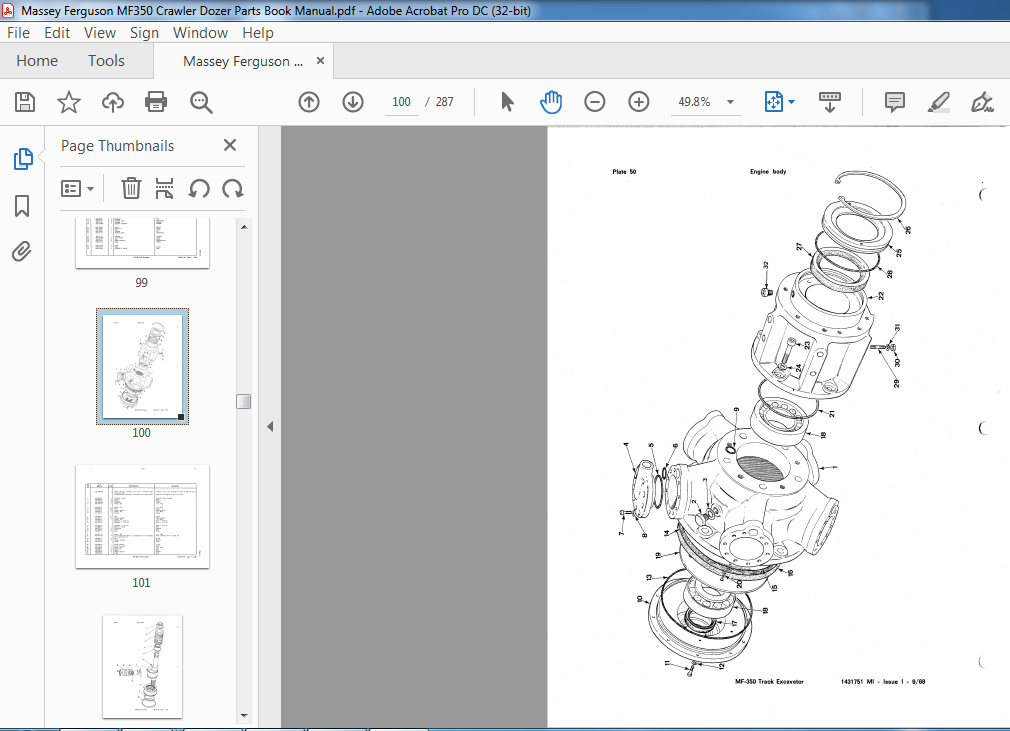Open the Attachments paperclip panel
The image size is (1010, 731).
pyautogui.click(x=22, y=251)
